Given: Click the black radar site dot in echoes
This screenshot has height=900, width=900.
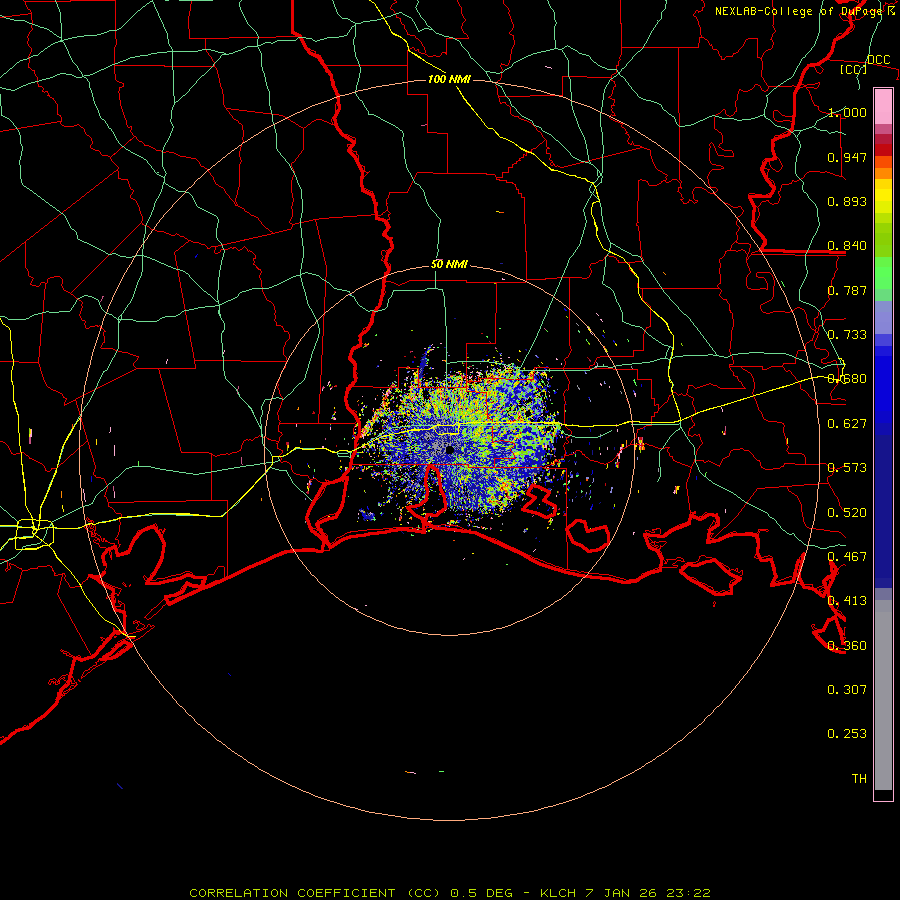Looking at the screenshot, I should click(450, 450).
